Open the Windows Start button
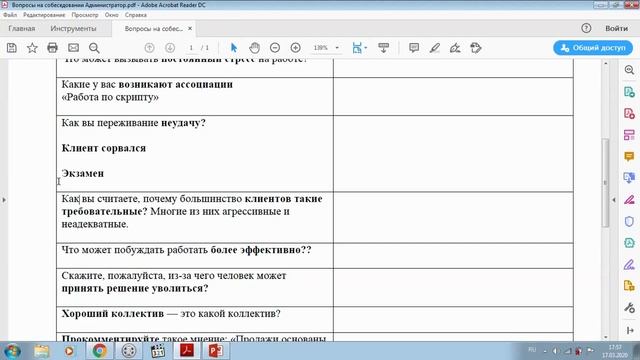Screen dimensions: 640x360 [12, 351]
